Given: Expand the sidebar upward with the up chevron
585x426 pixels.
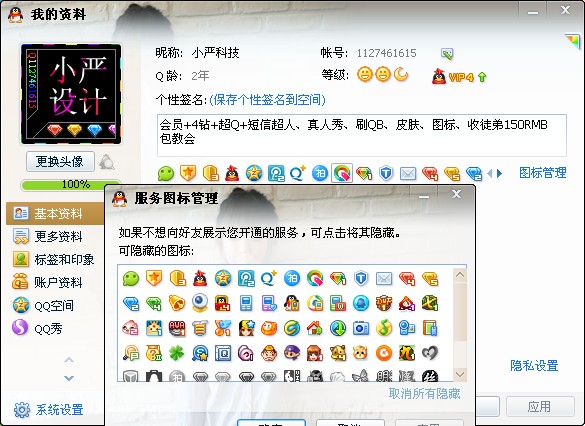Looking at the screenshot, I should tap(69, 360).
